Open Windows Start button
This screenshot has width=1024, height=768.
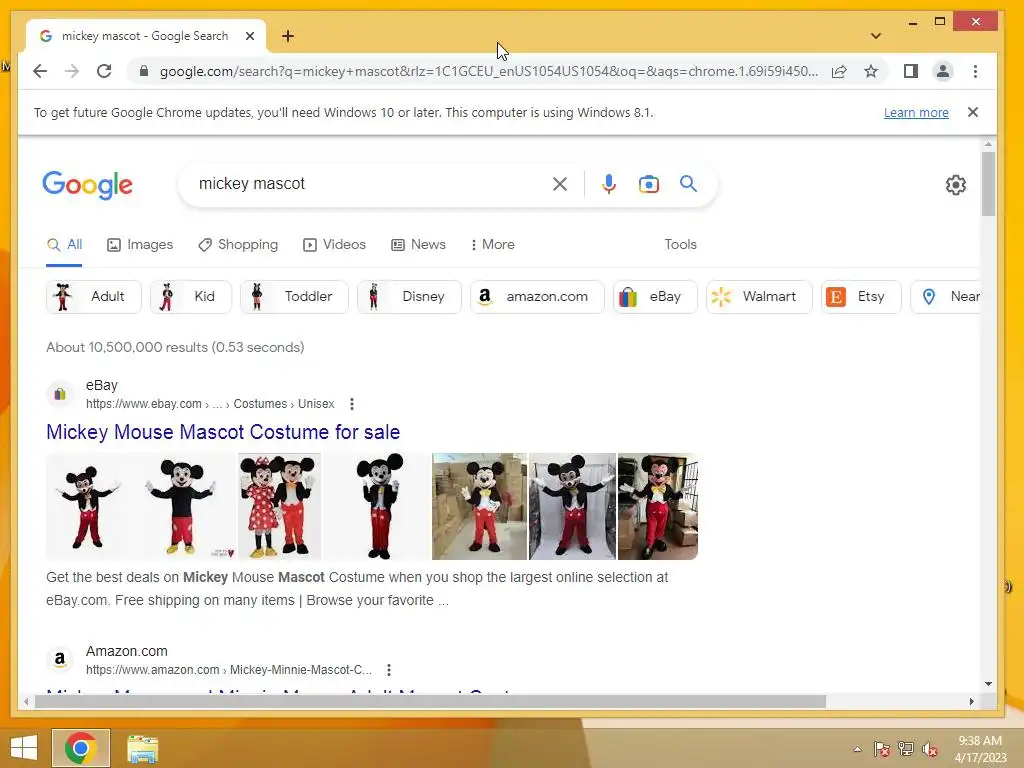click(x=24, y=748)
